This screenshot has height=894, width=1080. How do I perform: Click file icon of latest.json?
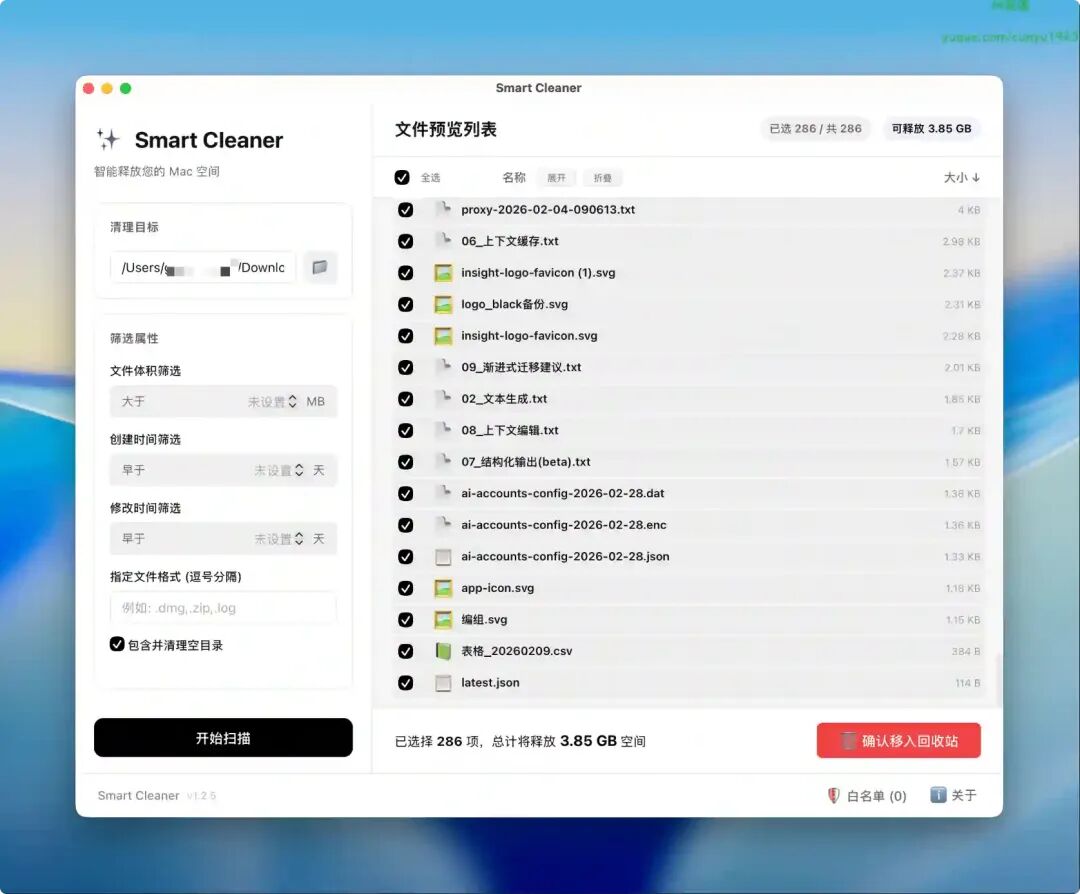[443, 683]
